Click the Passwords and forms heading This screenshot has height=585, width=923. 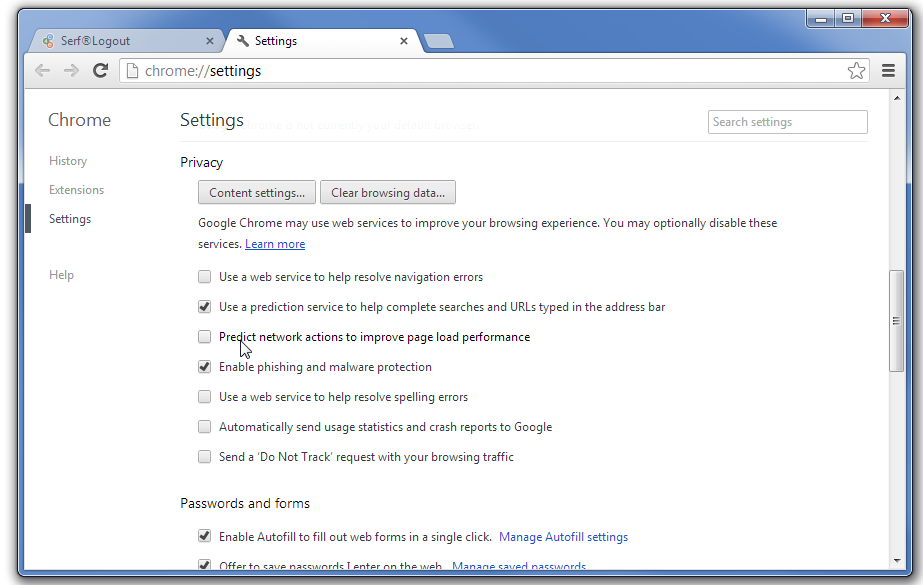[x=245, y=503]
